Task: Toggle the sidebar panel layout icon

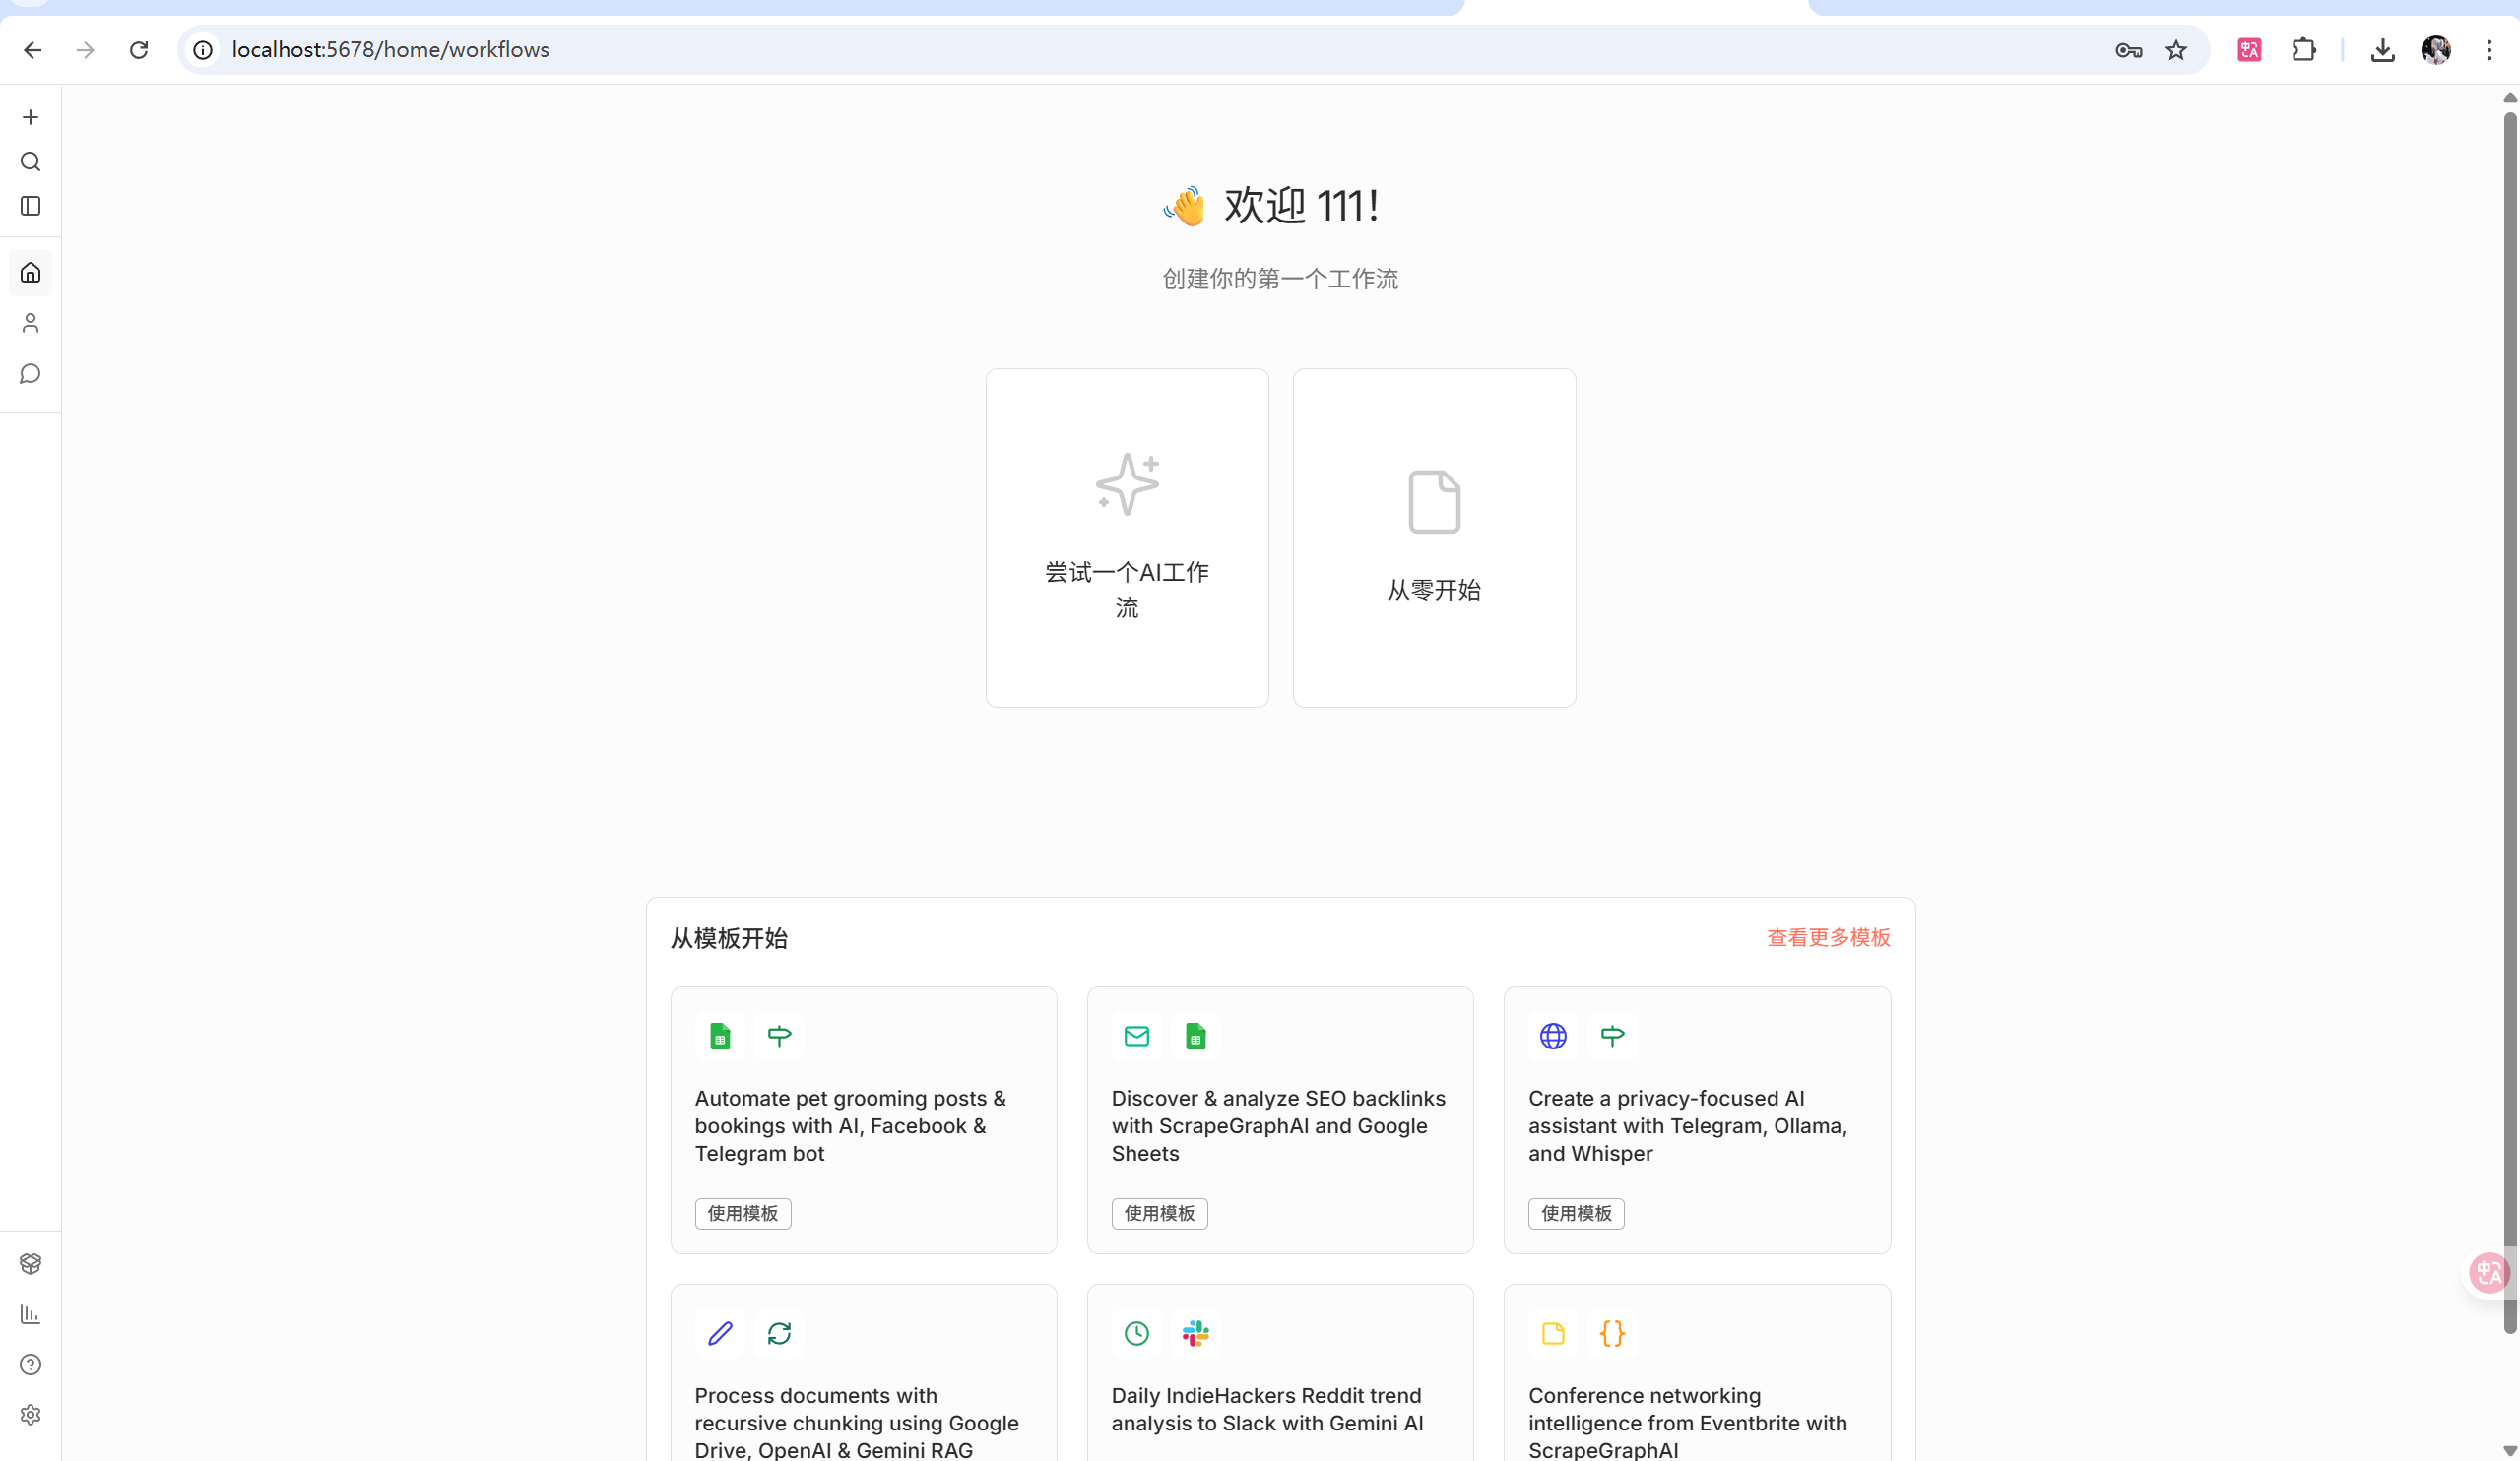Action: tap(30, 206)
